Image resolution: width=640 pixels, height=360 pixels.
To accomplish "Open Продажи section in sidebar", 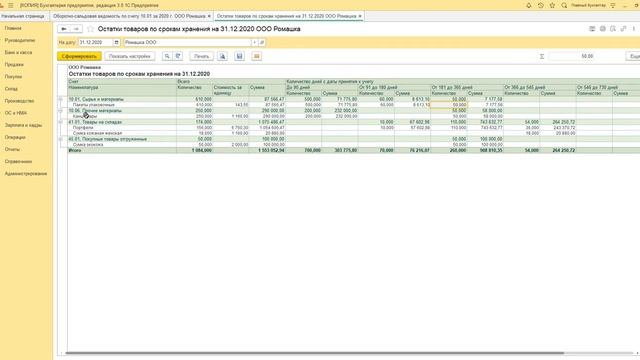I will (14, 64).
